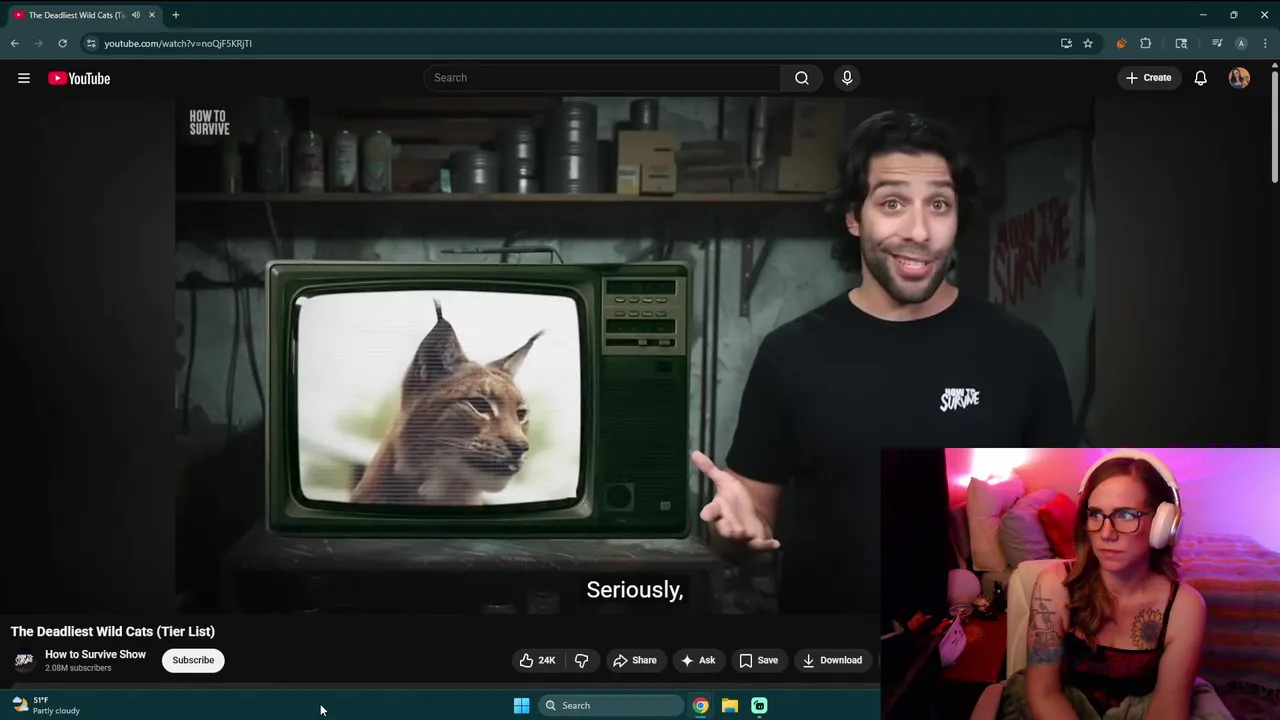Open the Windows Start menu

click(521, 706)
